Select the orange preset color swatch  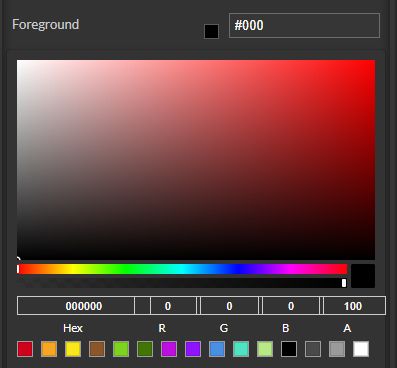tap(49, 349)
